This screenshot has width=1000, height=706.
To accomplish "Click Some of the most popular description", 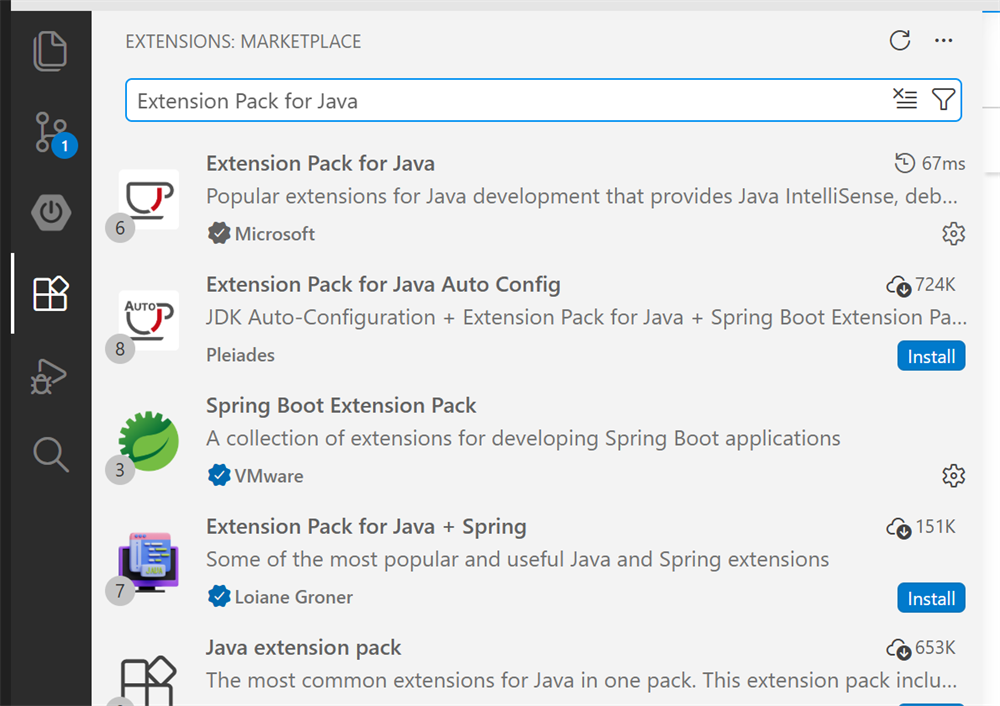I will pos(517,559).
